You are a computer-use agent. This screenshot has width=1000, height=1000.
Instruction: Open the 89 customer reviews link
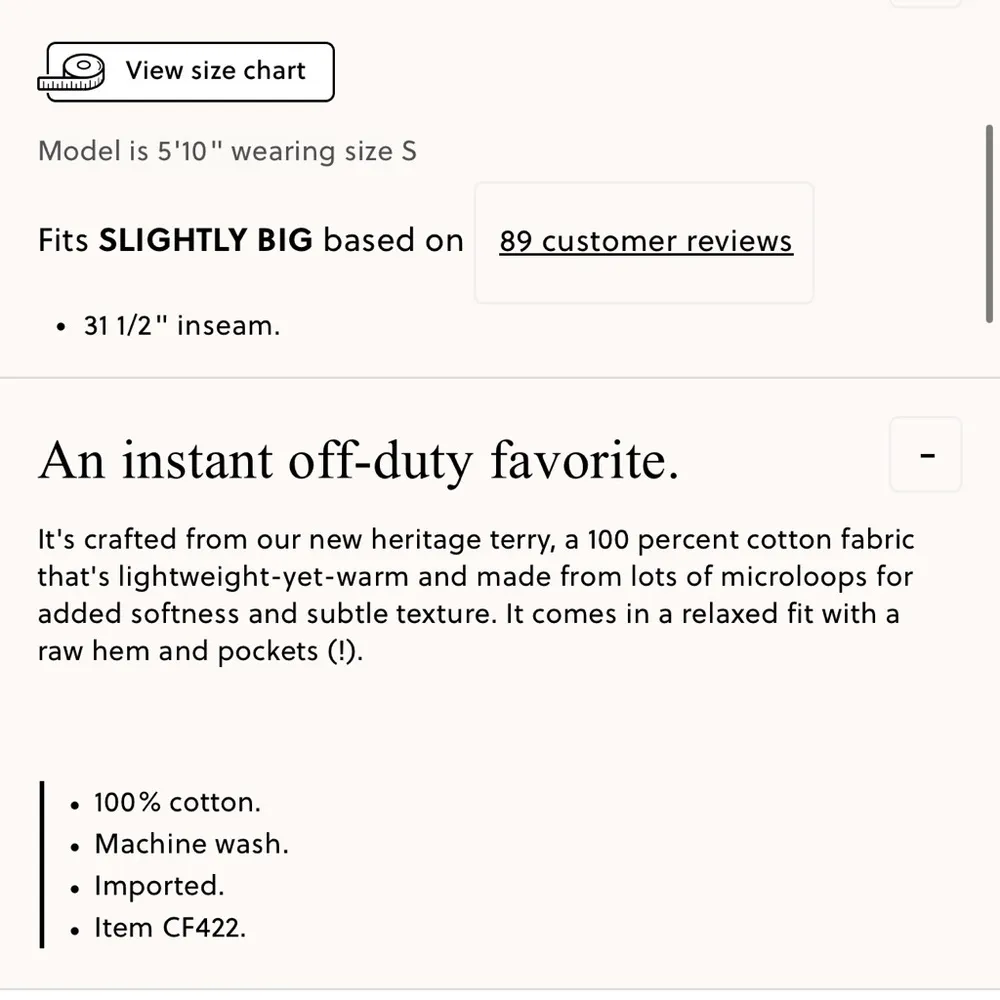click(645, 242)
